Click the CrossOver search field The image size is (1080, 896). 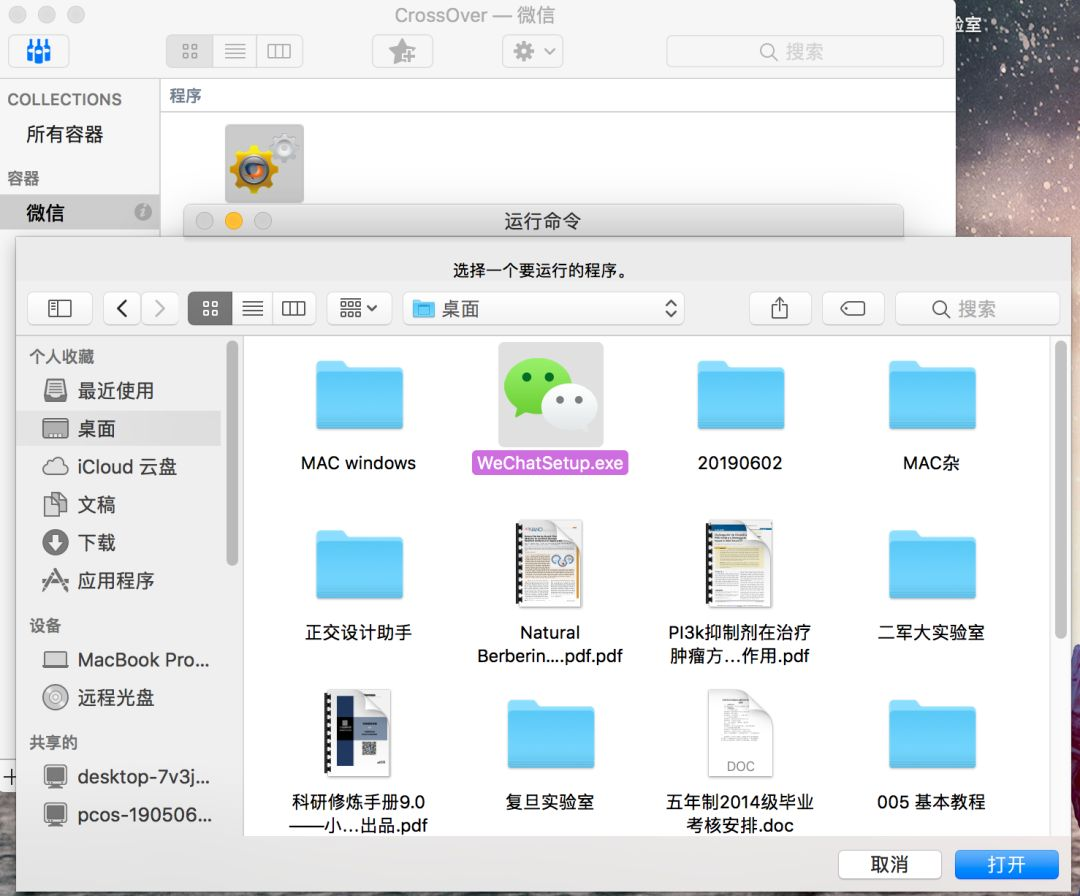click(804, 52)
